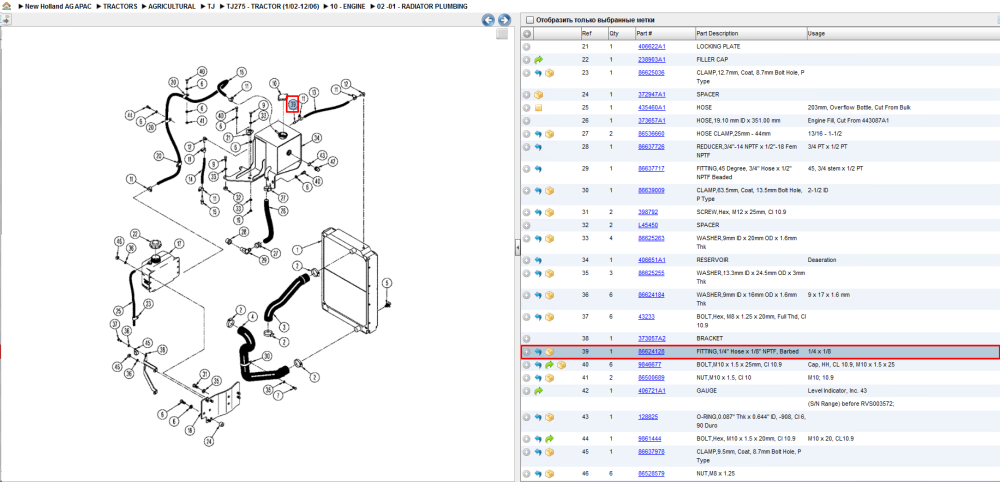Open part number 86625036 link

pyautogui.click(x=651, y=73)
